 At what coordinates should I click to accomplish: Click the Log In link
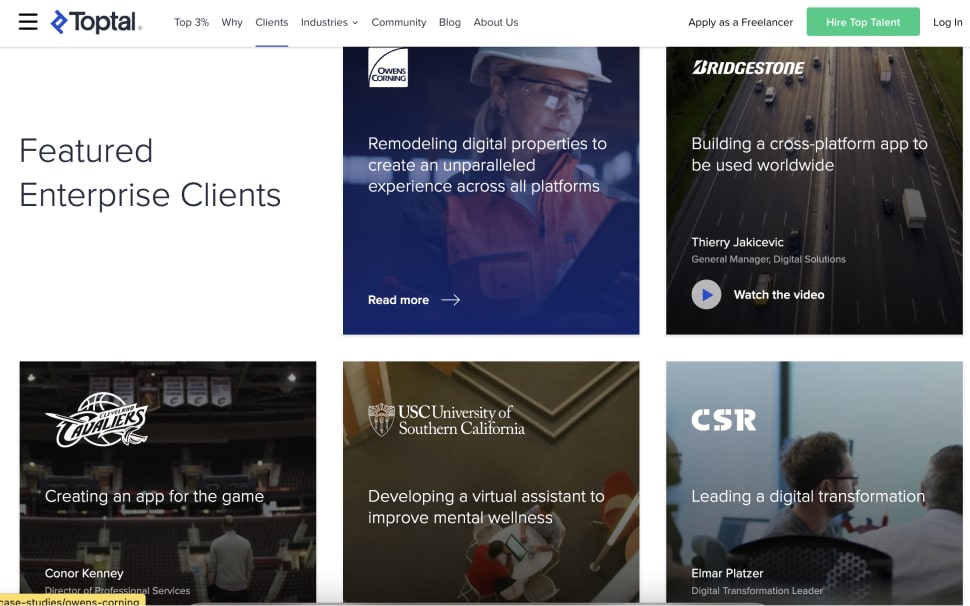click(948, 22)
